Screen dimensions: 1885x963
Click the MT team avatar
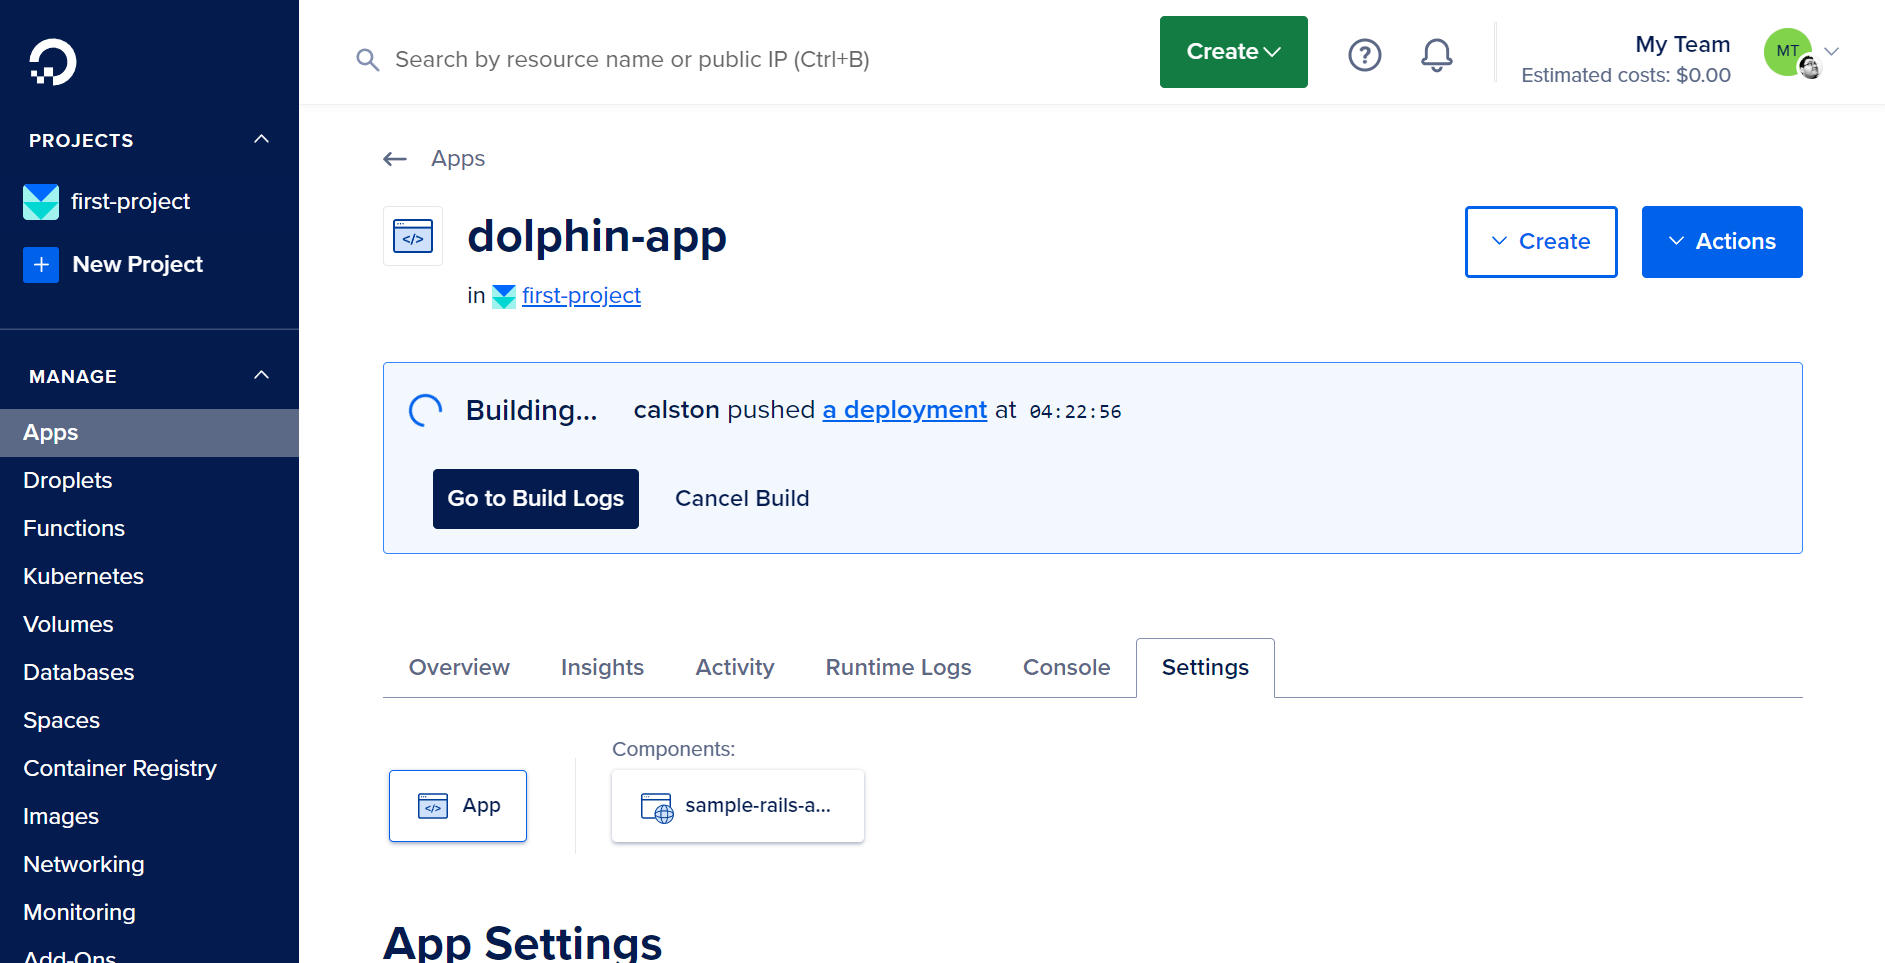tap(1788, 52)
